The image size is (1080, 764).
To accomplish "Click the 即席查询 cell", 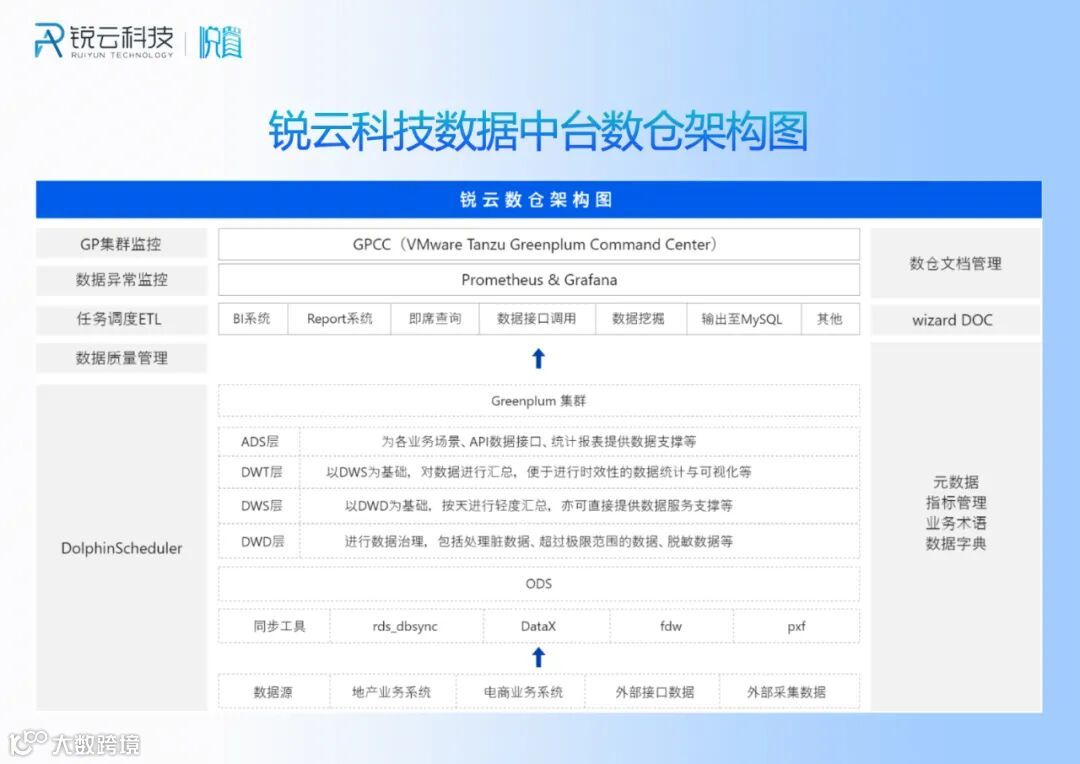I will [435, 319].
